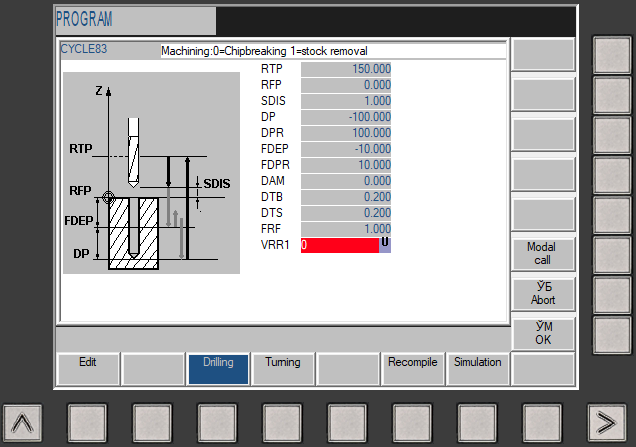
Task: Click the hardware key below the Drilling softkey
Action: point(217,423)
